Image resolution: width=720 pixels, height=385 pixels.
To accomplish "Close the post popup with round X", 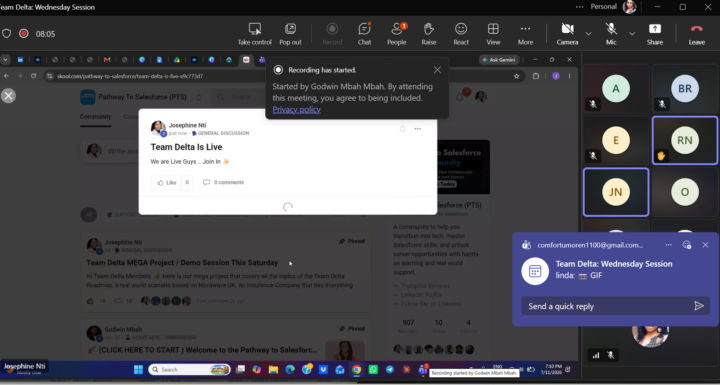I will coord(8,96).
